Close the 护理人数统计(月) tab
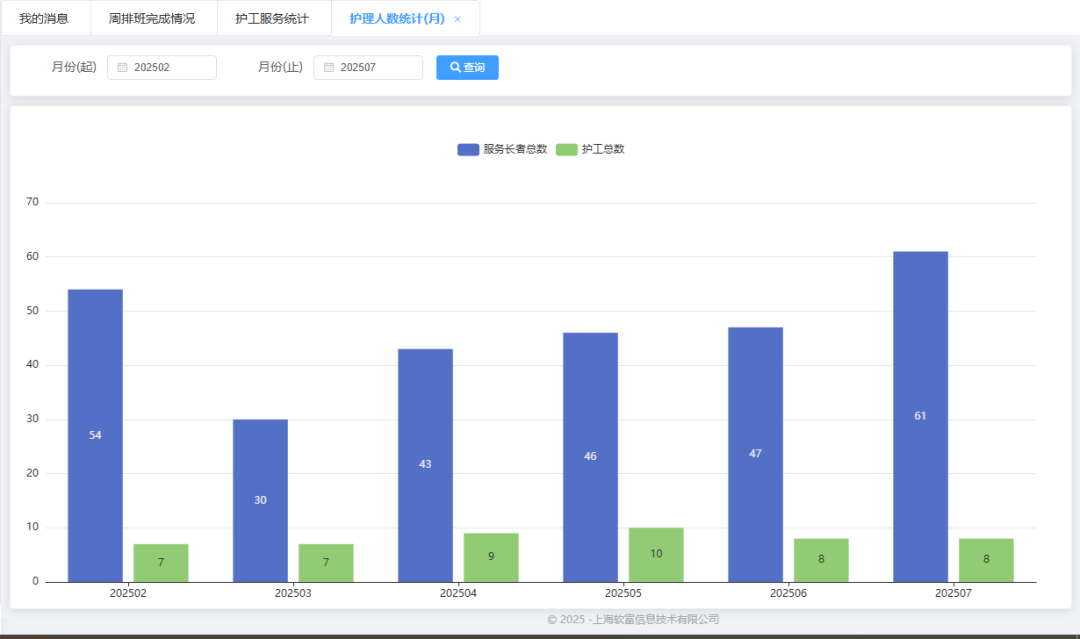Image resolution: width=1080 pixels, height=639 pixels. [x=458, y=19]
